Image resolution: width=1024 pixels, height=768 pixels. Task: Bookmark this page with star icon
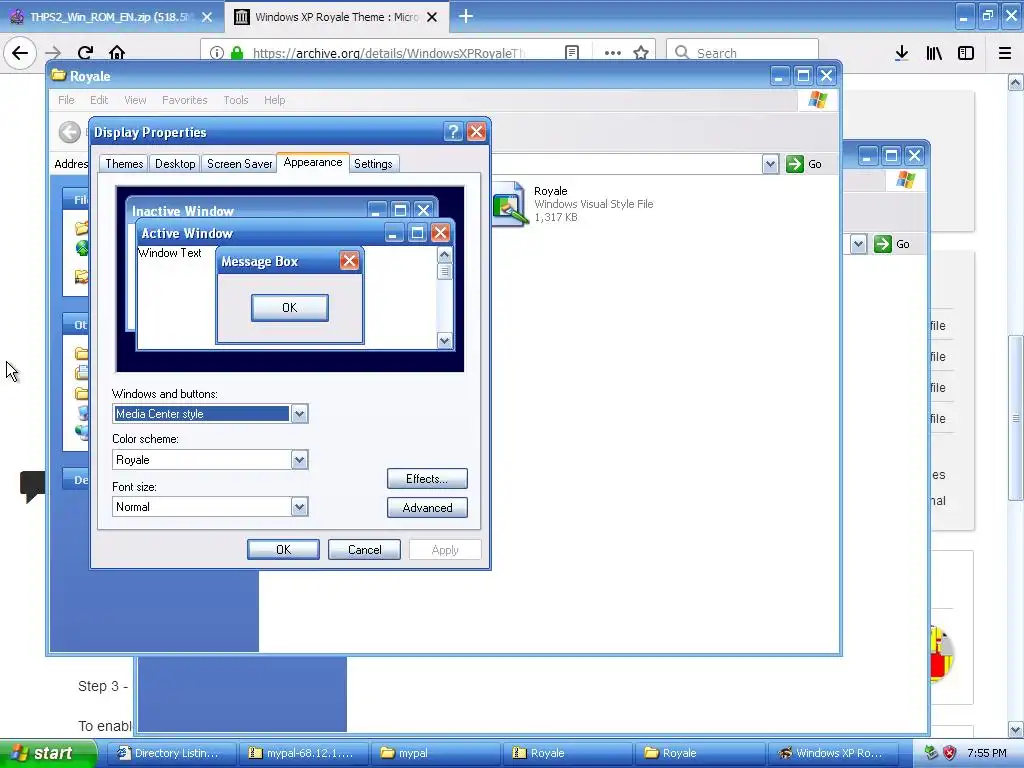tap(641, 53)
